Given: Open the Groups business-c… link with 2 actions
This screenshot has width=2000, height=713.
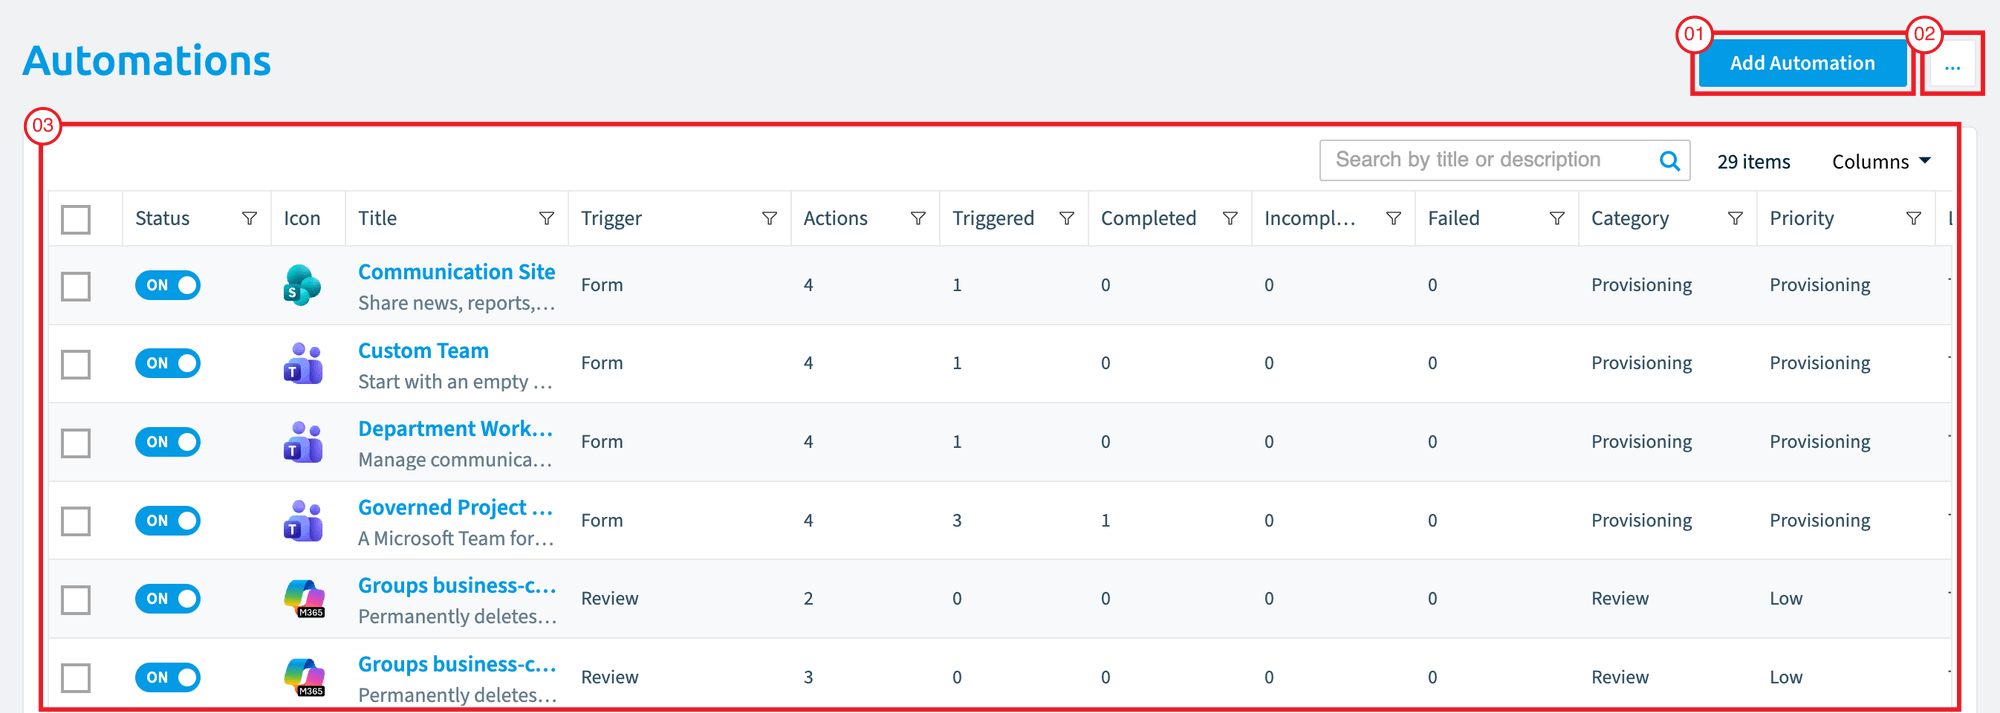Looking at the screenshot, I should tap(457, 586).
